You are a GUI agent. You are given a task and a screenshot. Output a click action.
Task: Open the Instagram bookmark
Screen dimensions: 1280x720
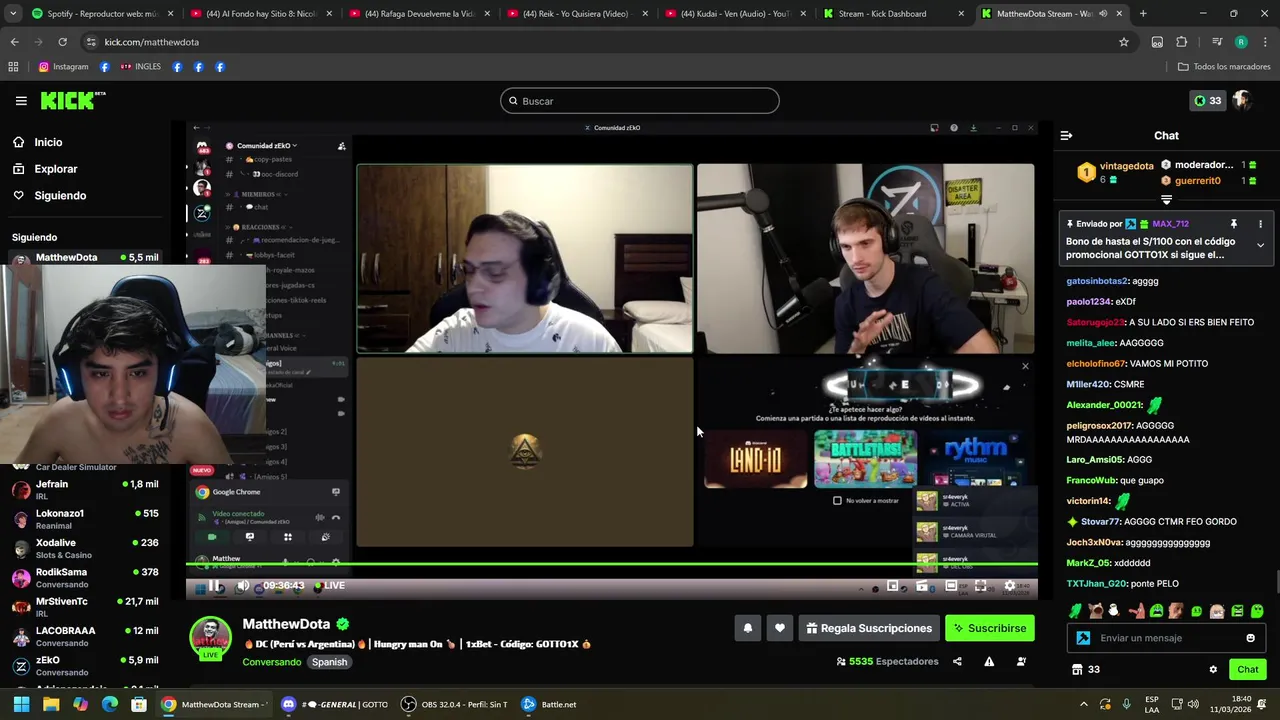pyautogui.click(x=63, y=67)
